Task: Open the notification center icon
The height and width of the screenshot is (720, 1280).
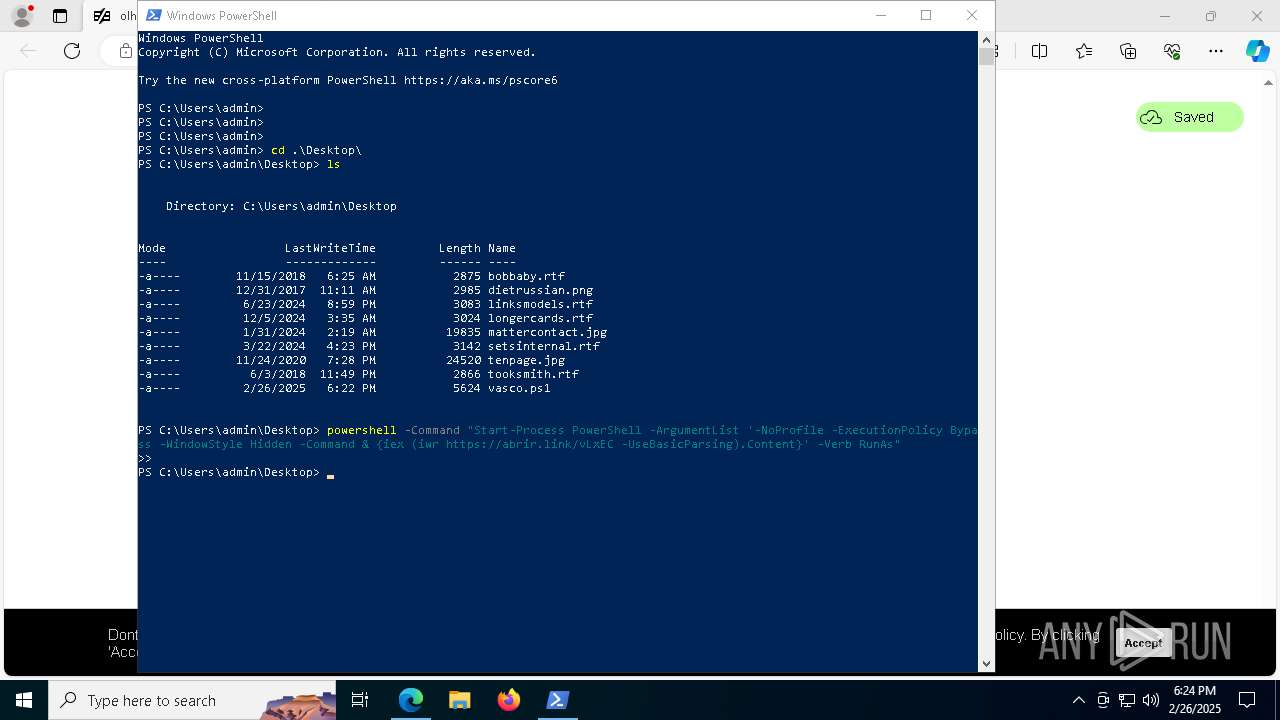Action: coord(1247,700)
